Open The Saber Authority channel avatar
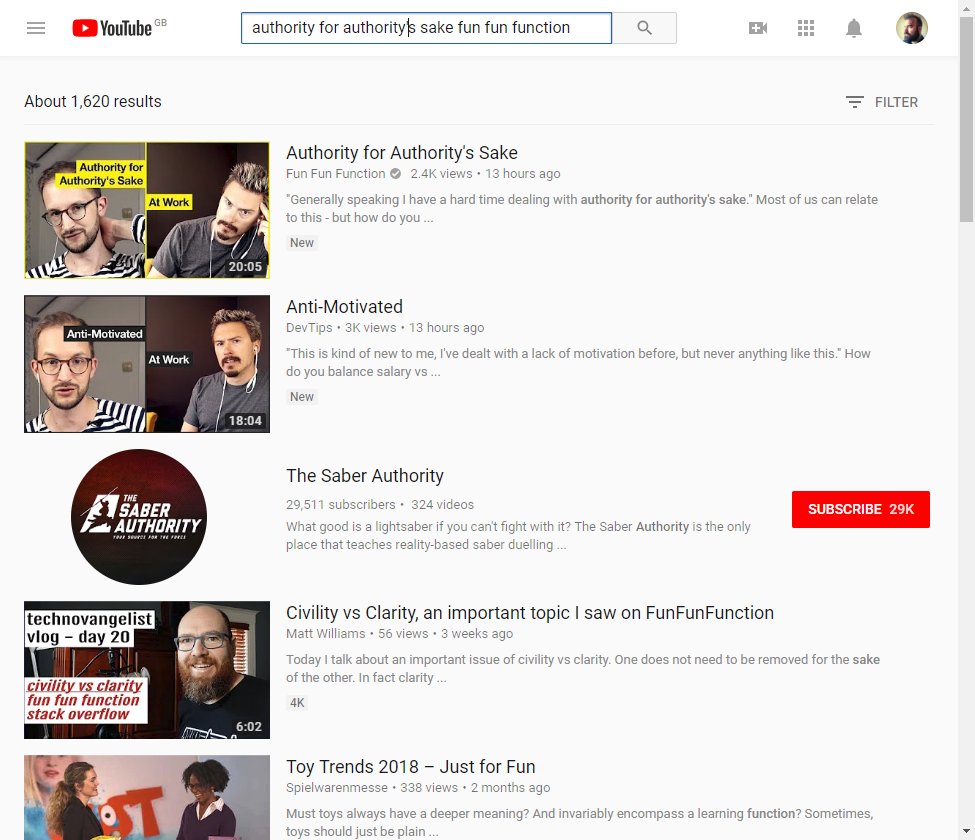 pyautogui.click(x=139, y=517)
